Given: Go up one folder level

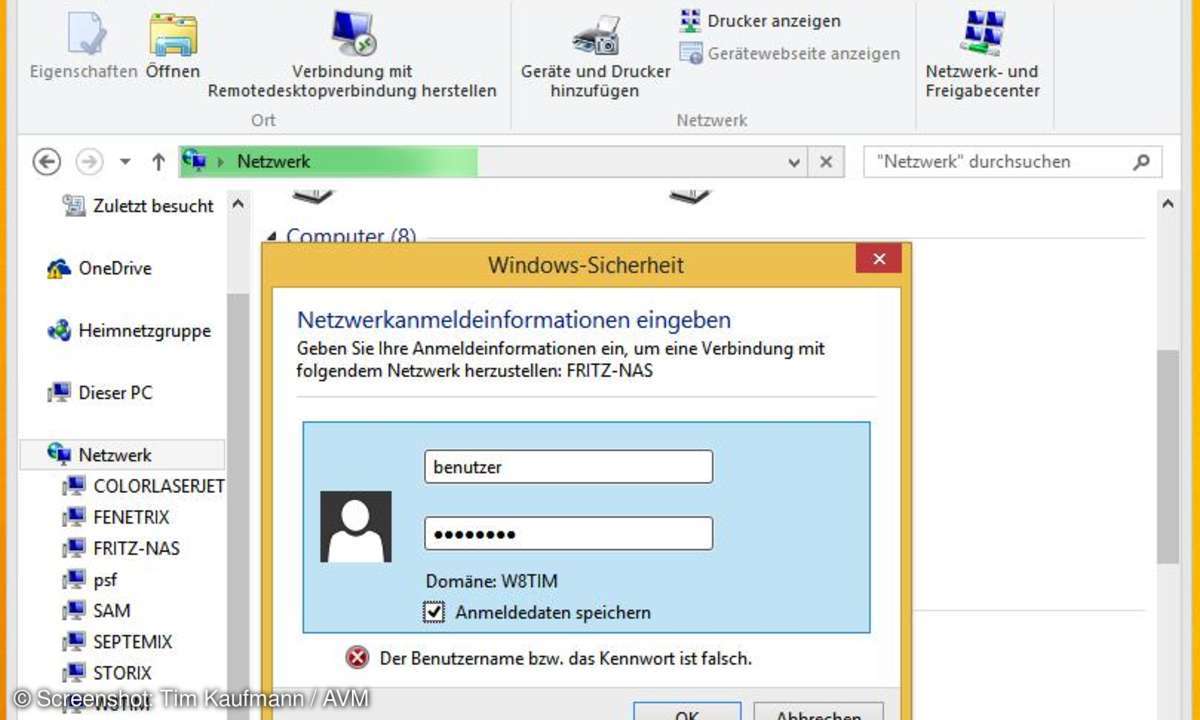Looking at the screenshot, I should [x=158, y=162].
